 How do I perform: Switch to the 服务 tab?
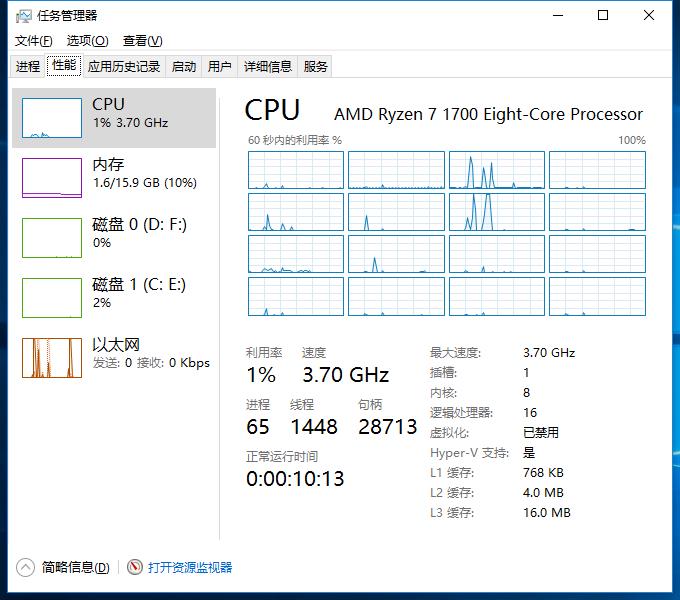[x=316, y=67]
